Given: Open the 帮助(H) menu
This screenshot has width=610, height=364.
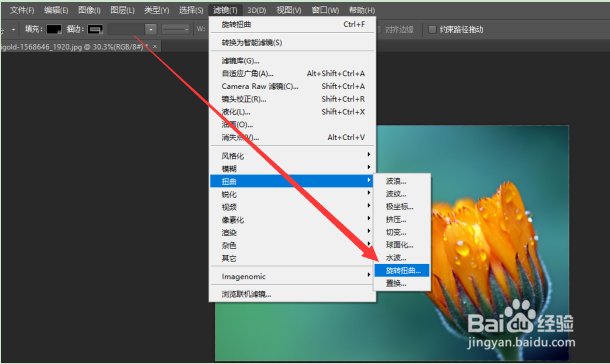Looking at the screenshot, I should (362, 10).
